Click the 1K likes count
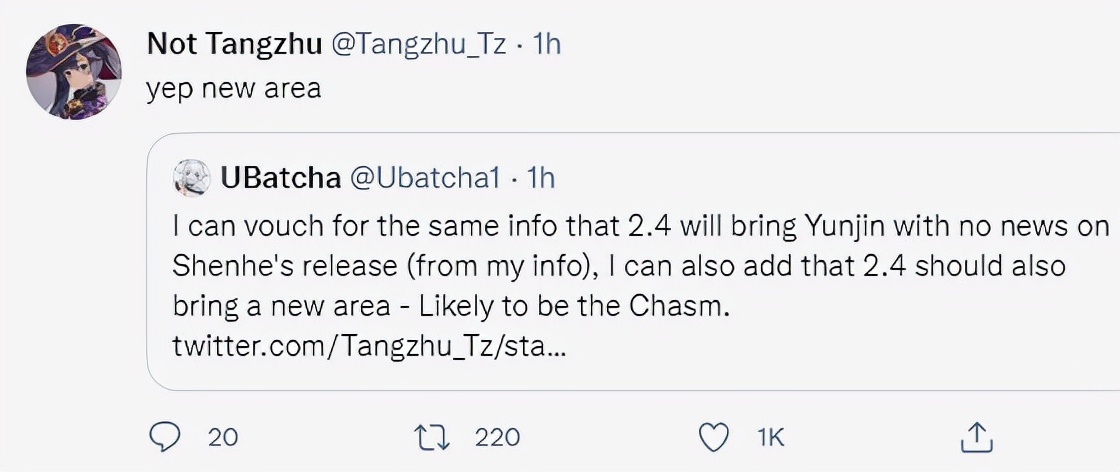Screen dimensions: 1120x472 point(771,437)
